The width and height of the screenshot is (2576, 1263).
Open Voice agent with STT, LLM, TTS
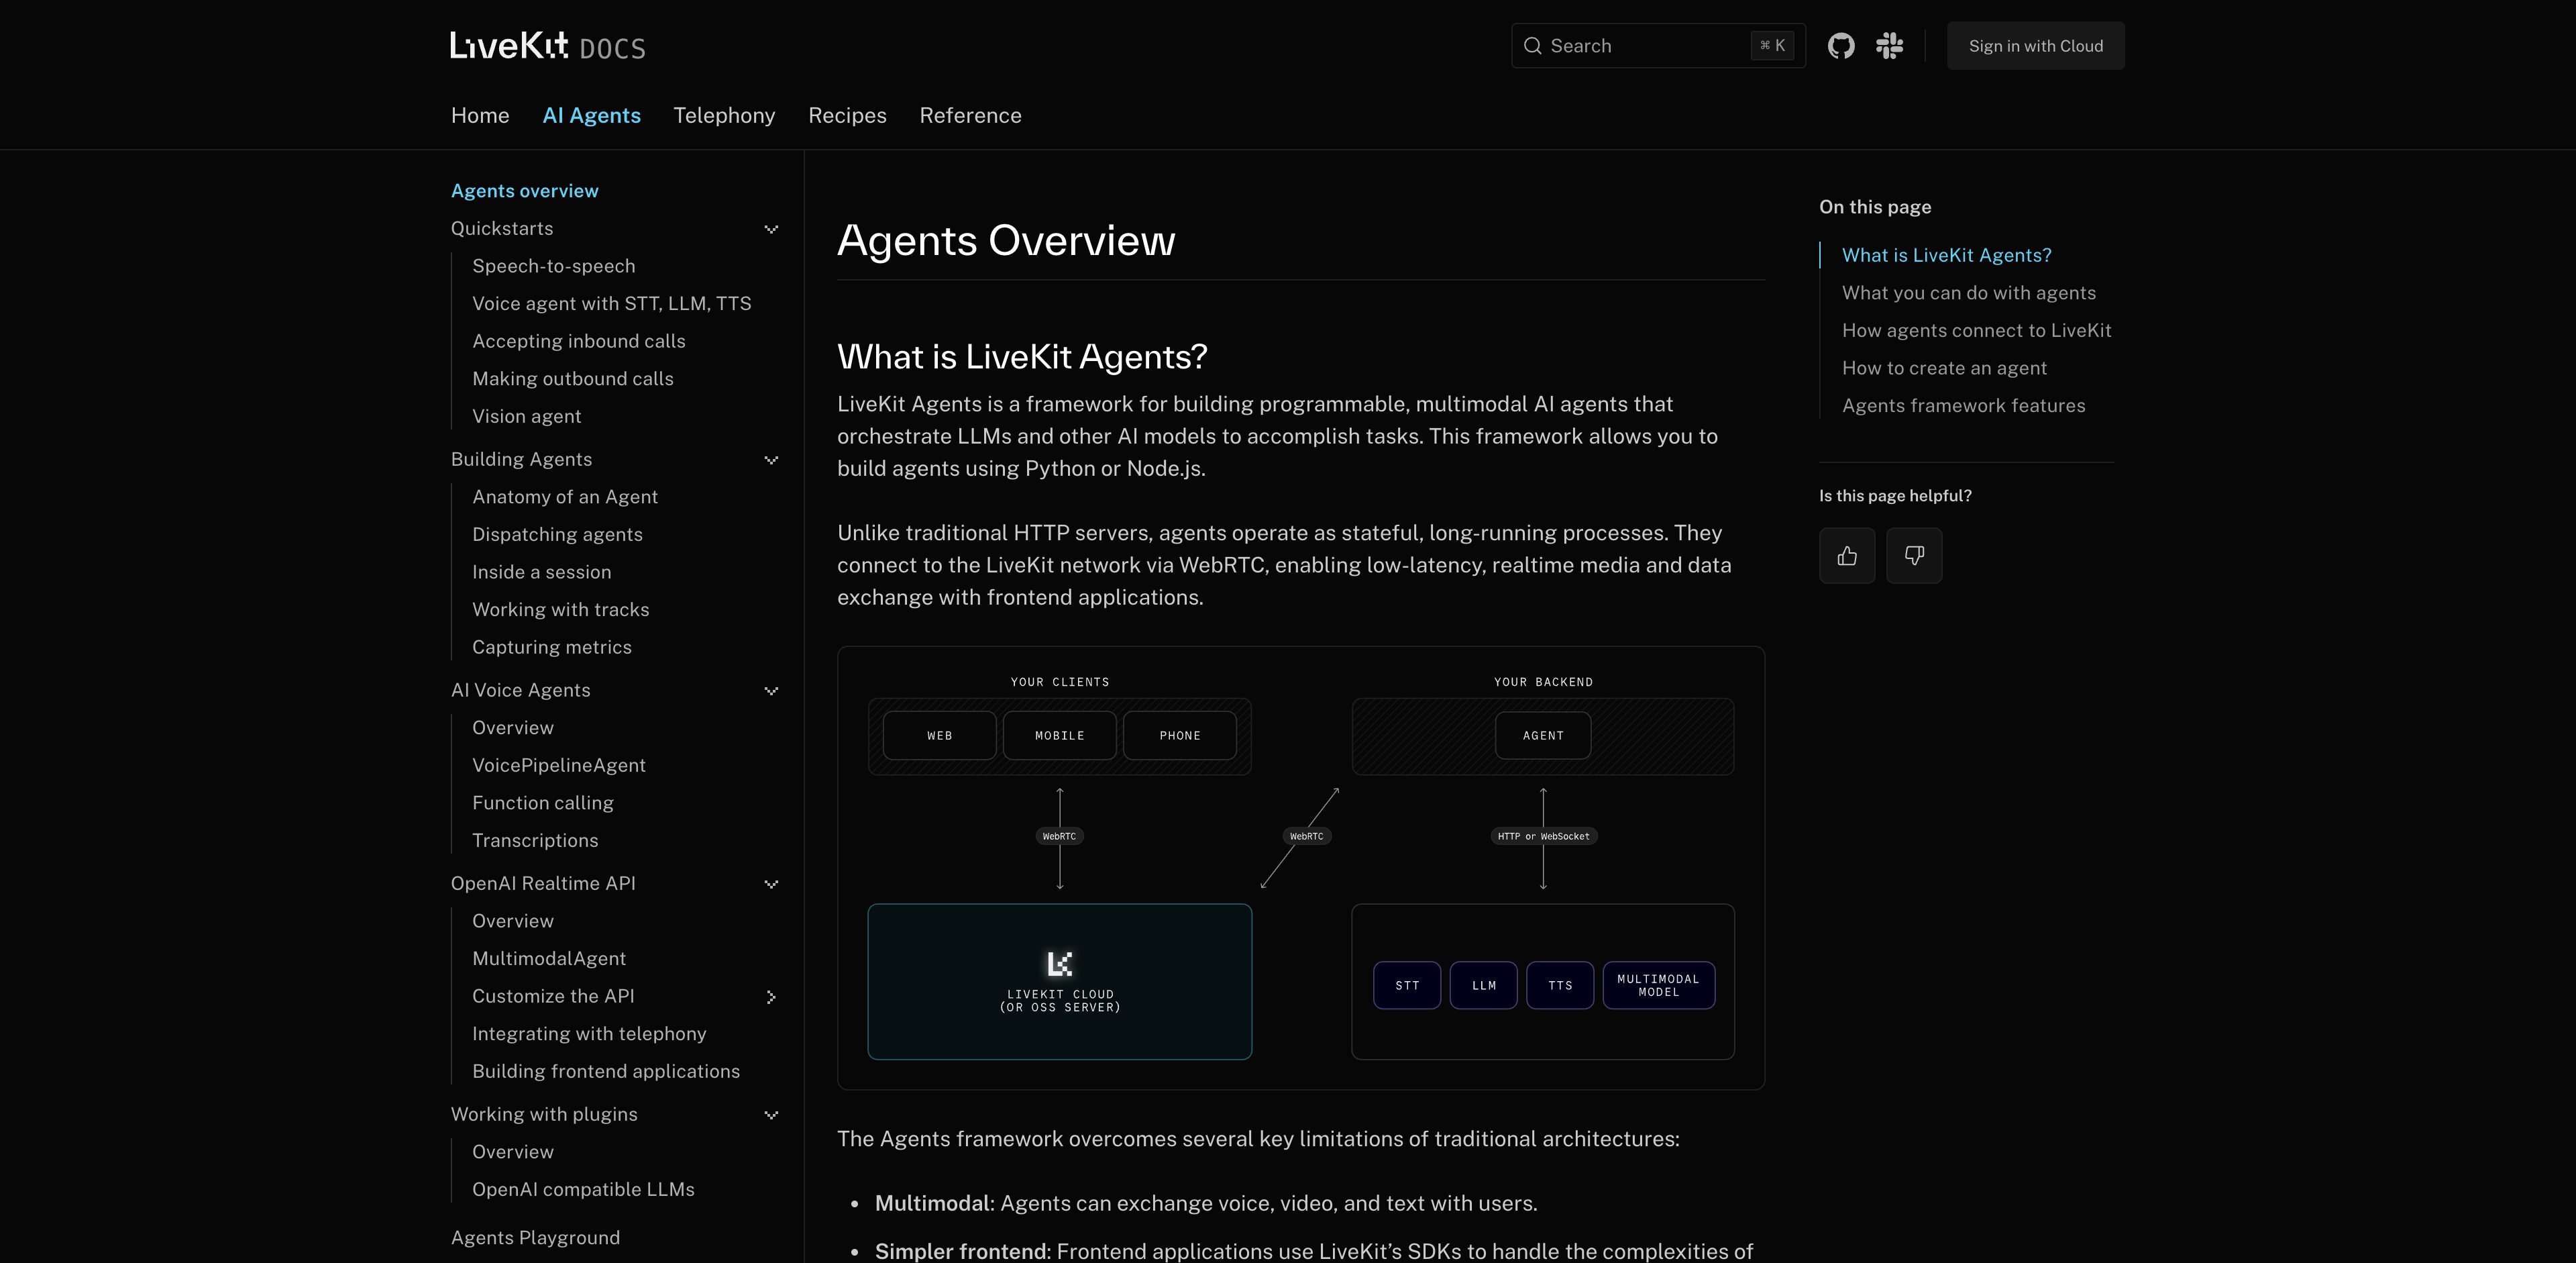tap(611, 304)
